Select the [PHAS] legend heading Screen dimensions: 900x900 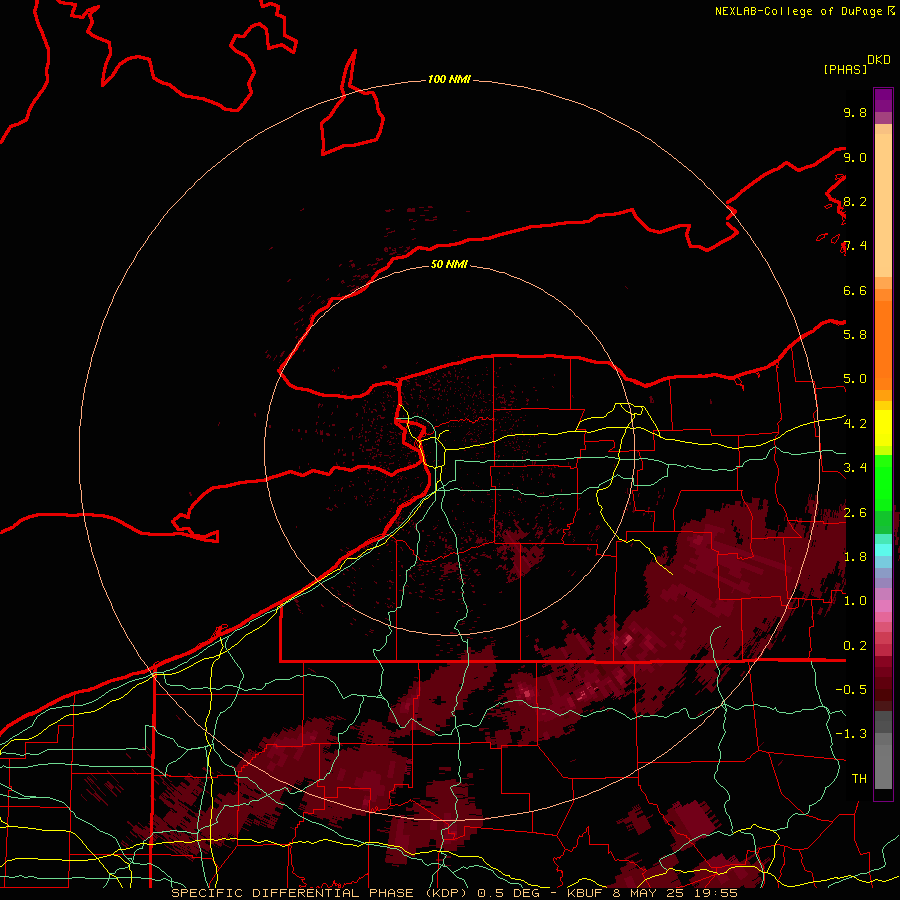coord(845,70)
